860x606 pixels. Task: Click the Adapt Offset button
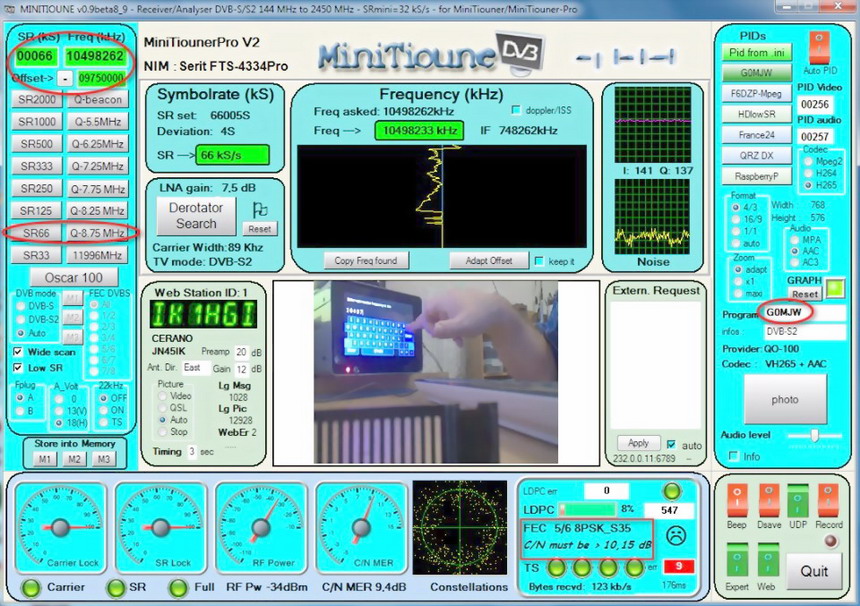pos(489,260)
